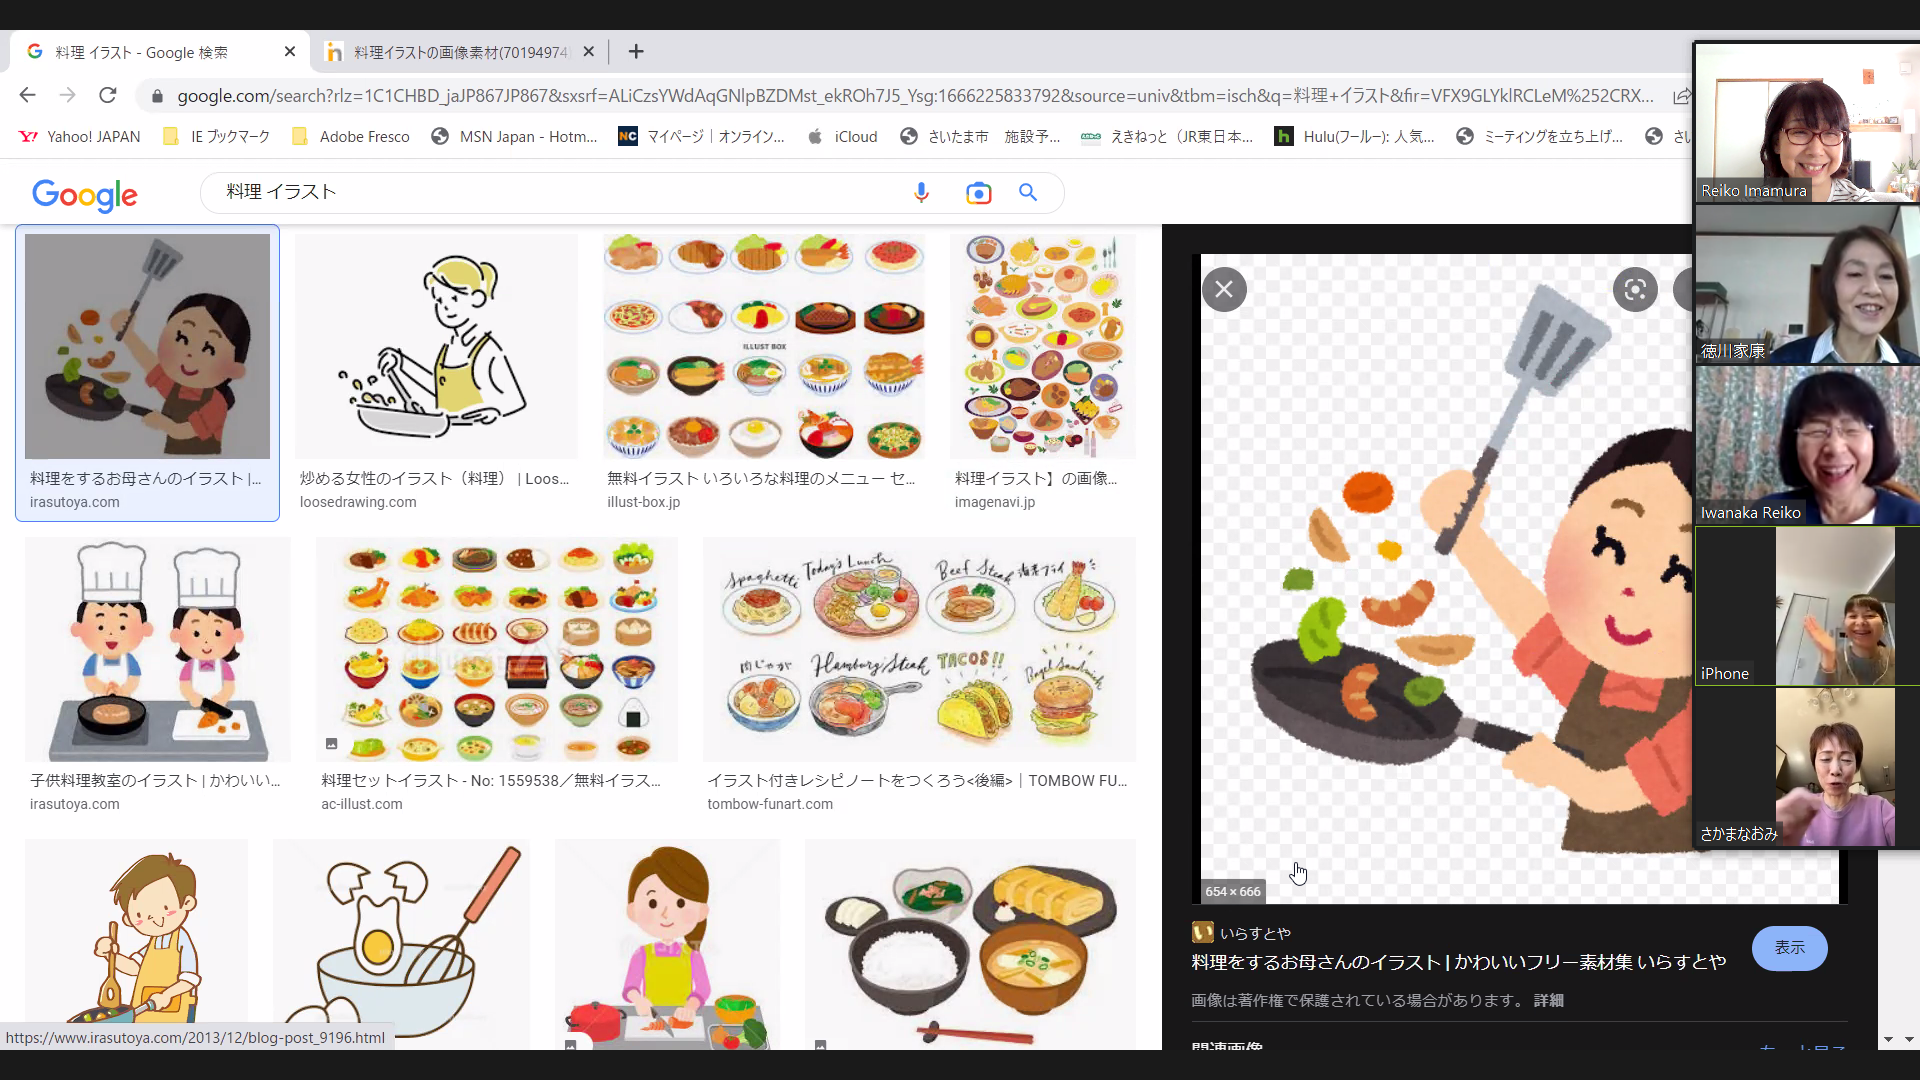The height and width of the screenshot is (1080, 1920).
Task: Click the ac-illust.com source link
Action: (362, 804)
